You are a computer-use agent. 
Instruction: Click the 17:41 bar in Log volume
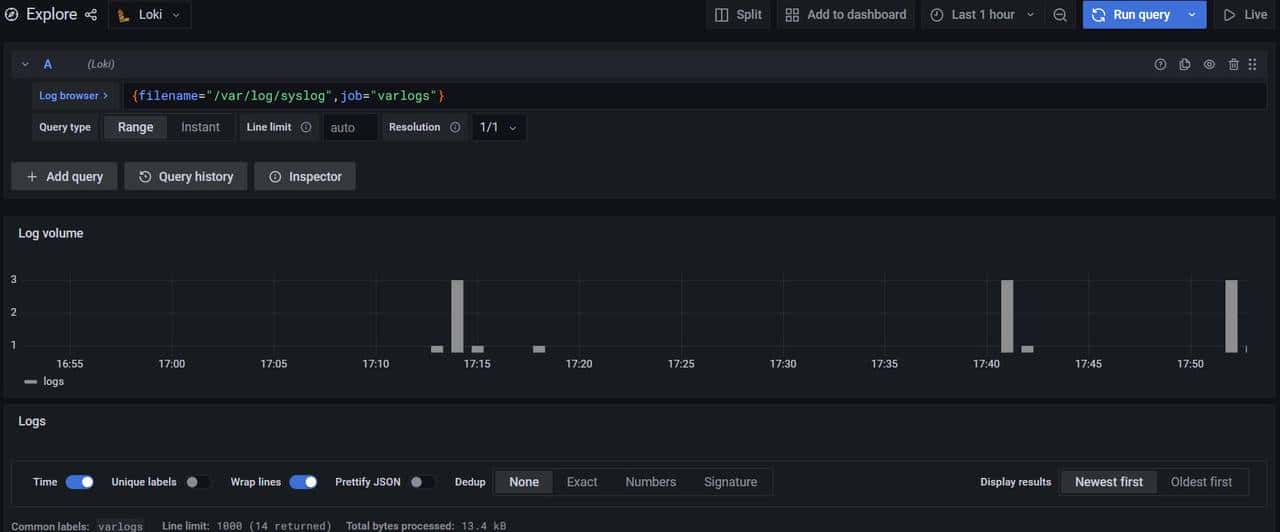[1007, 316]
